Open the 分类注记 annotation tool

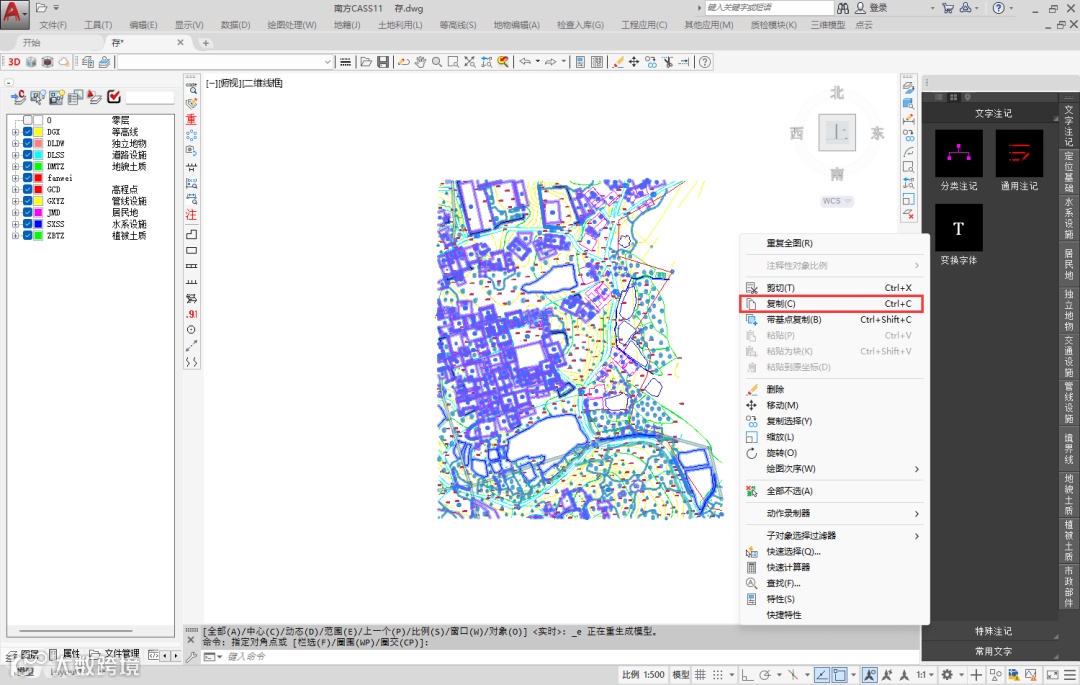958,155
